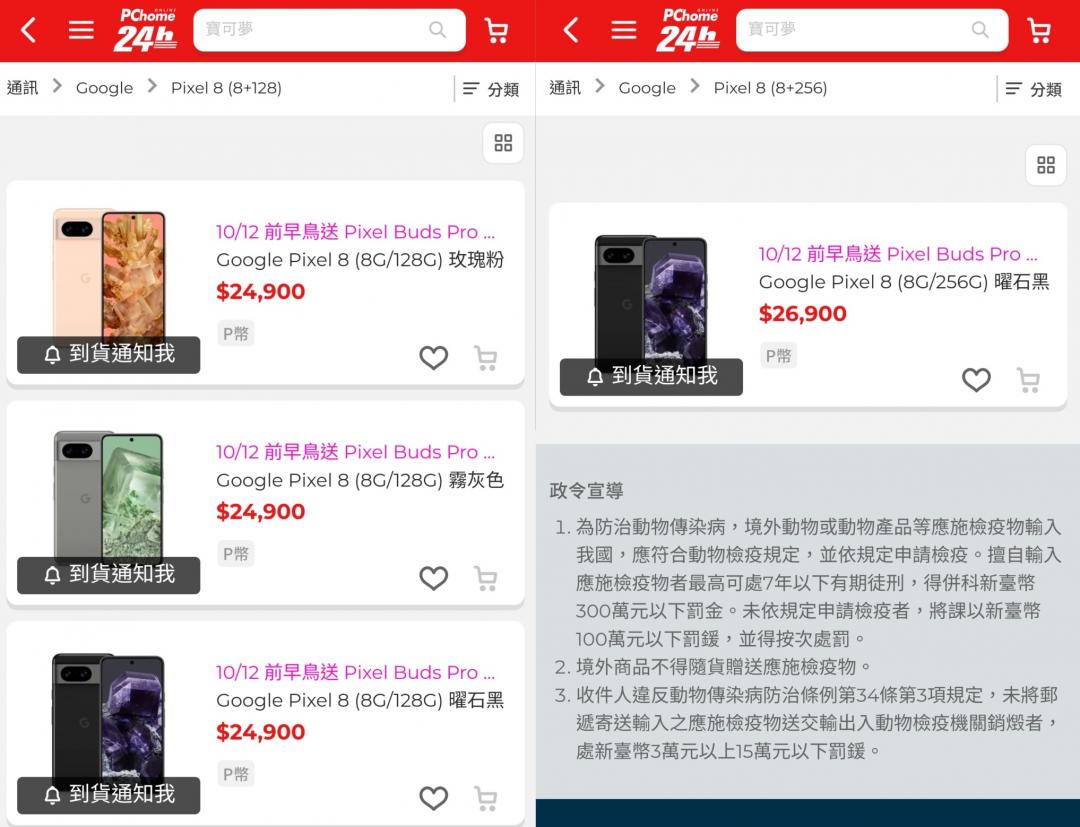Screen dimensions: 1080x827
Task: Add Pixel 8 256G 曜石黑 to cart
Action: click(x=1028, y=380)
